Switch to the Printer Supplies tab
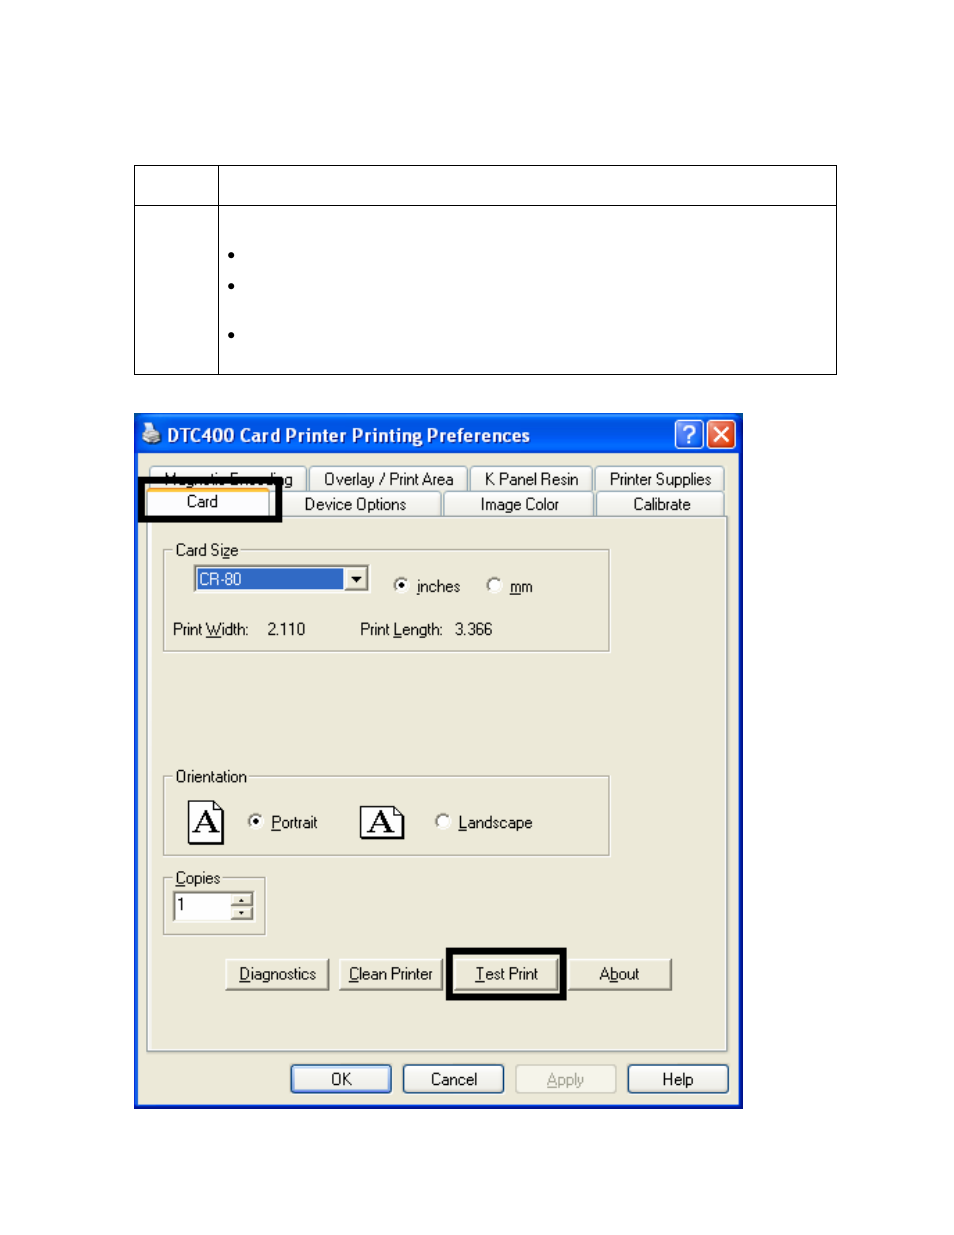The height and width of the screenshot is (1235, 954). click(x=660, y=479)
